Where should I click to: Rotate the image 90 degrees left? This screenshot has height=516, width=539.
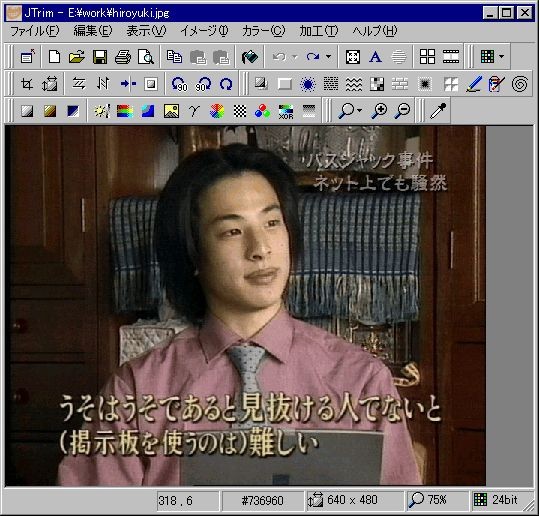(179, 84)
